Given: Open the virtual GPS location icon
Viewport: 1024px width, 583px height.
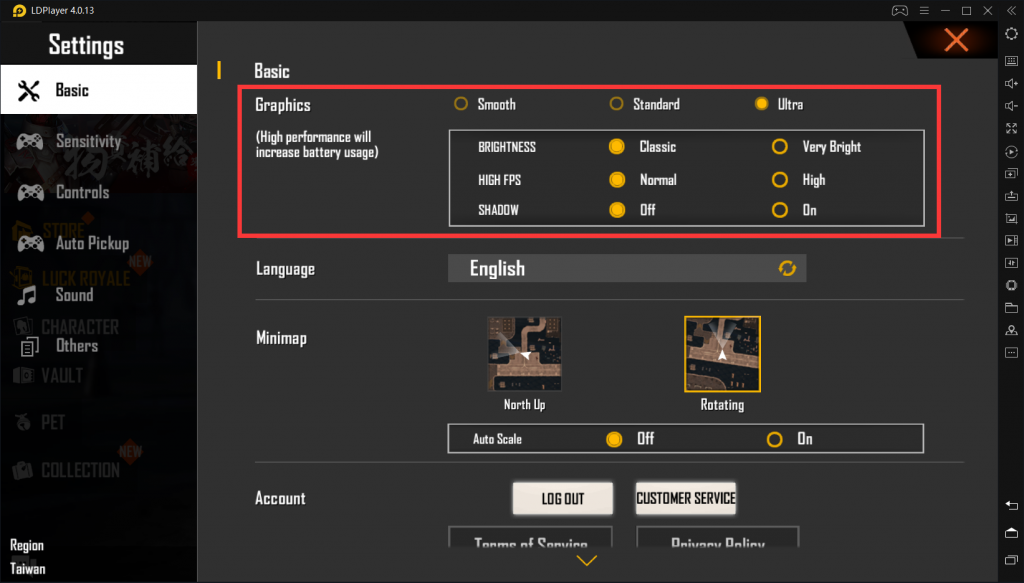Looking at the screenshot, I should 1011,331.
